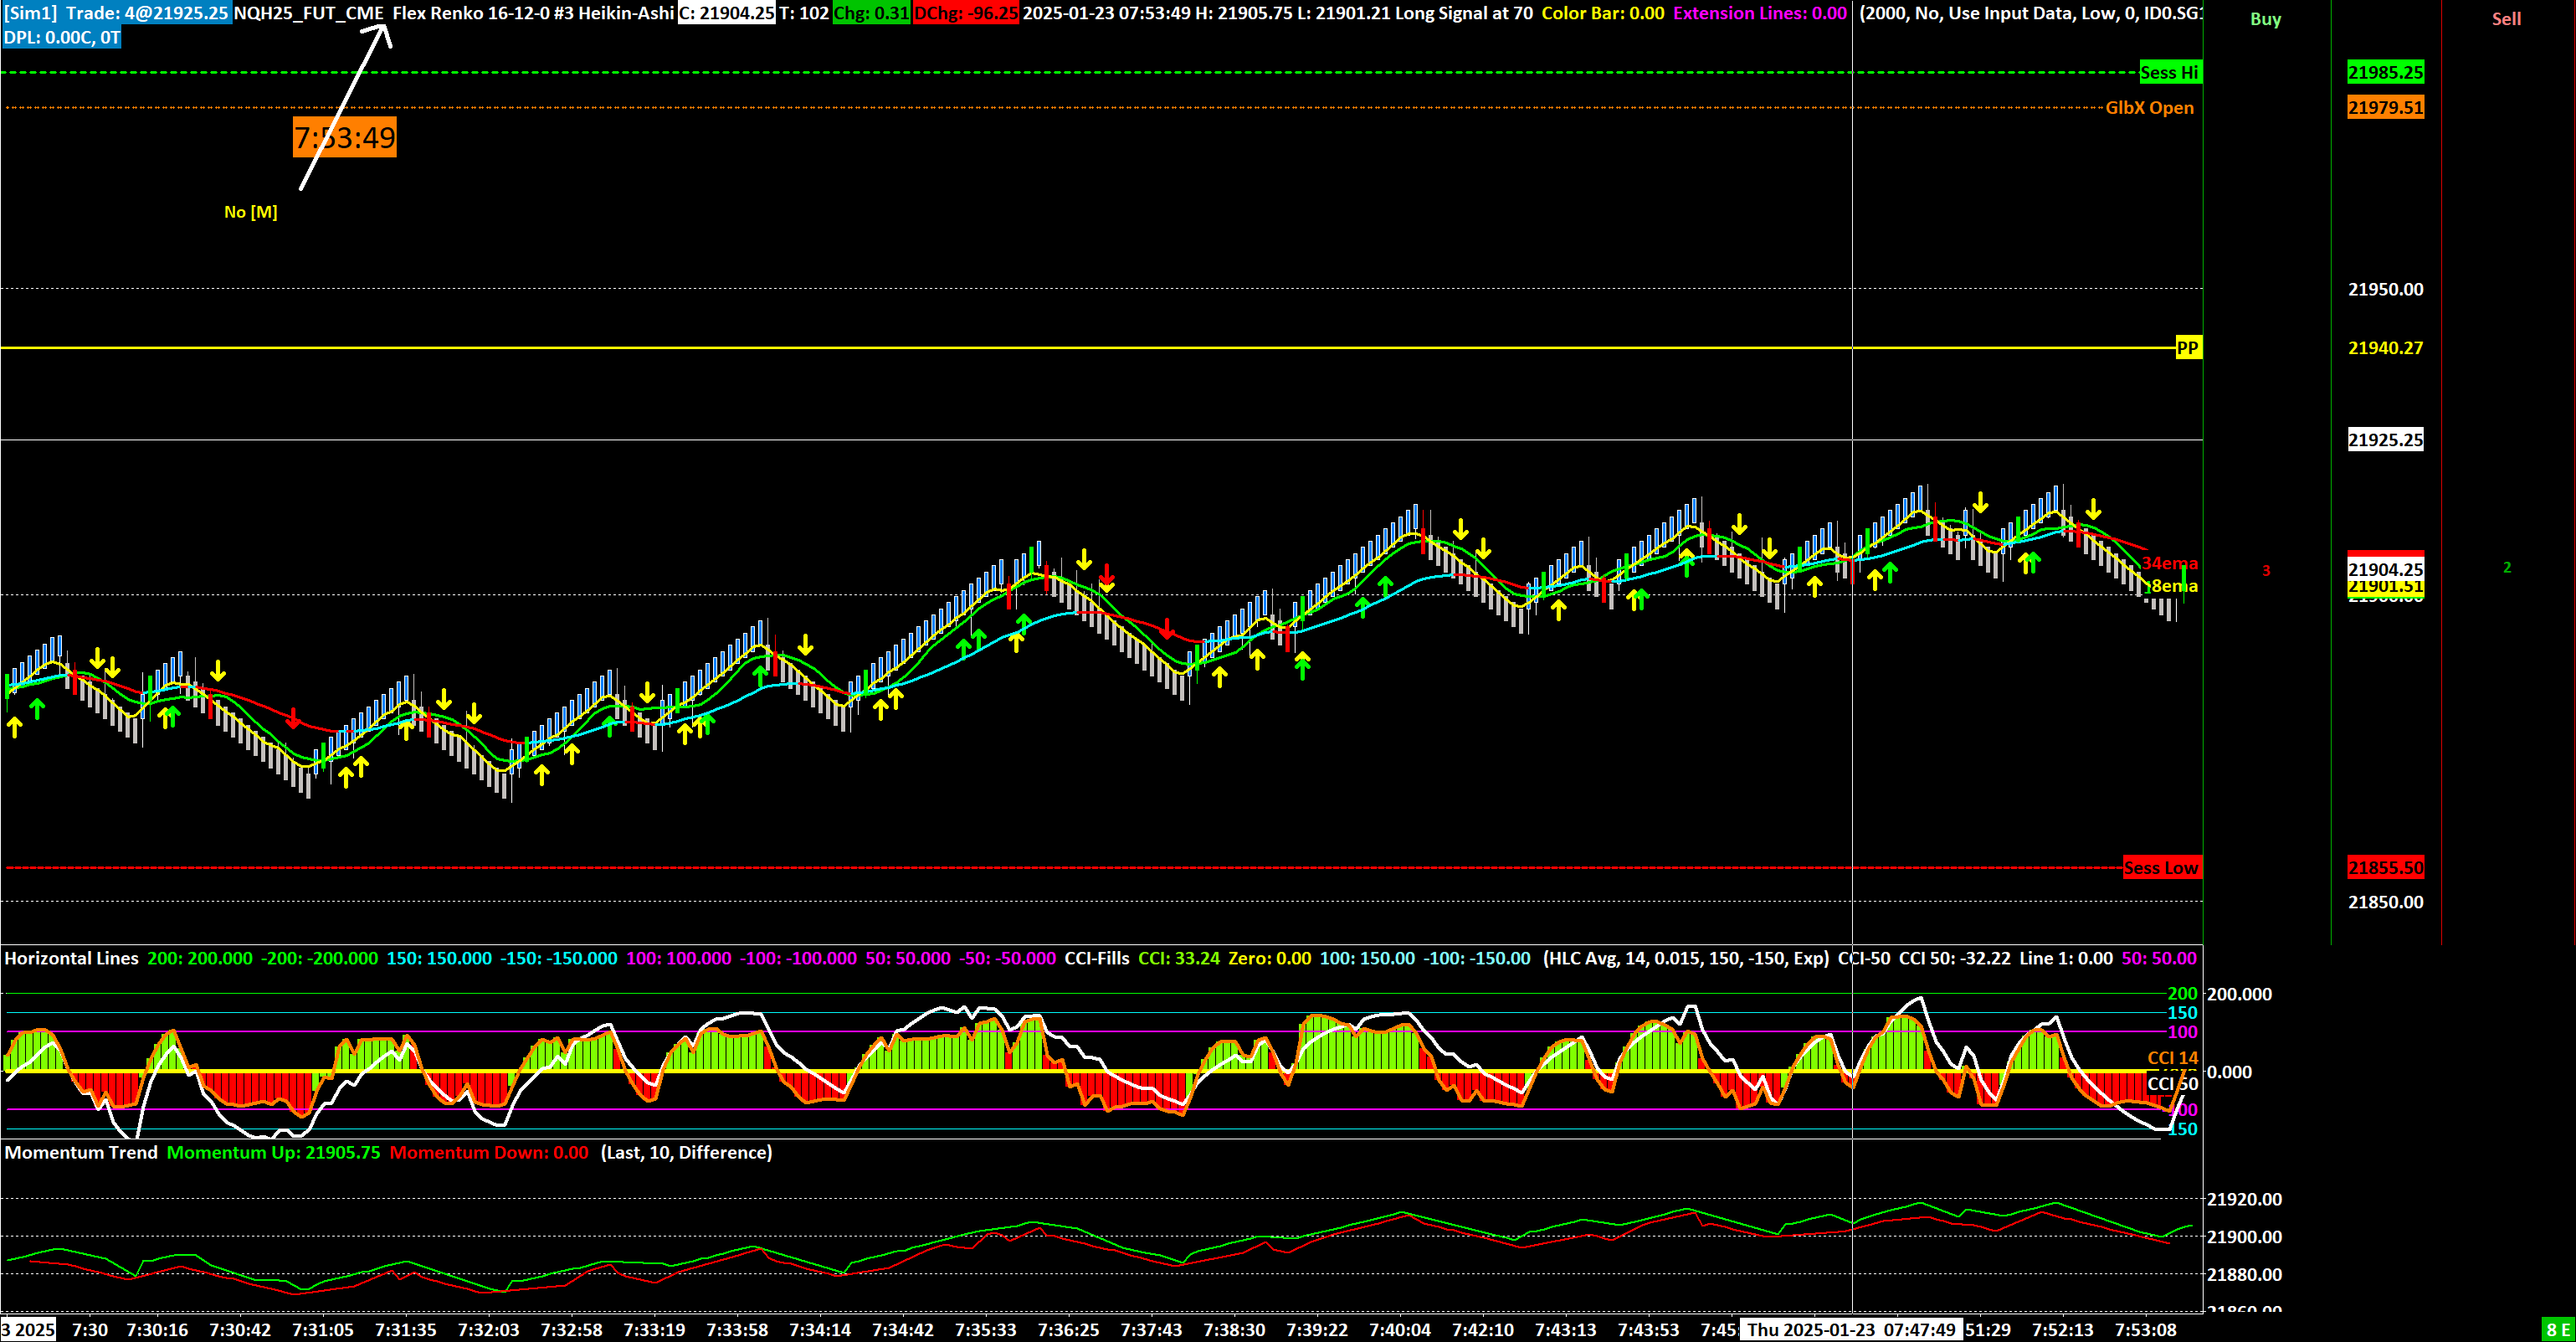
Task: Click the Momentum Trend study header
Action: point(81,1152)
